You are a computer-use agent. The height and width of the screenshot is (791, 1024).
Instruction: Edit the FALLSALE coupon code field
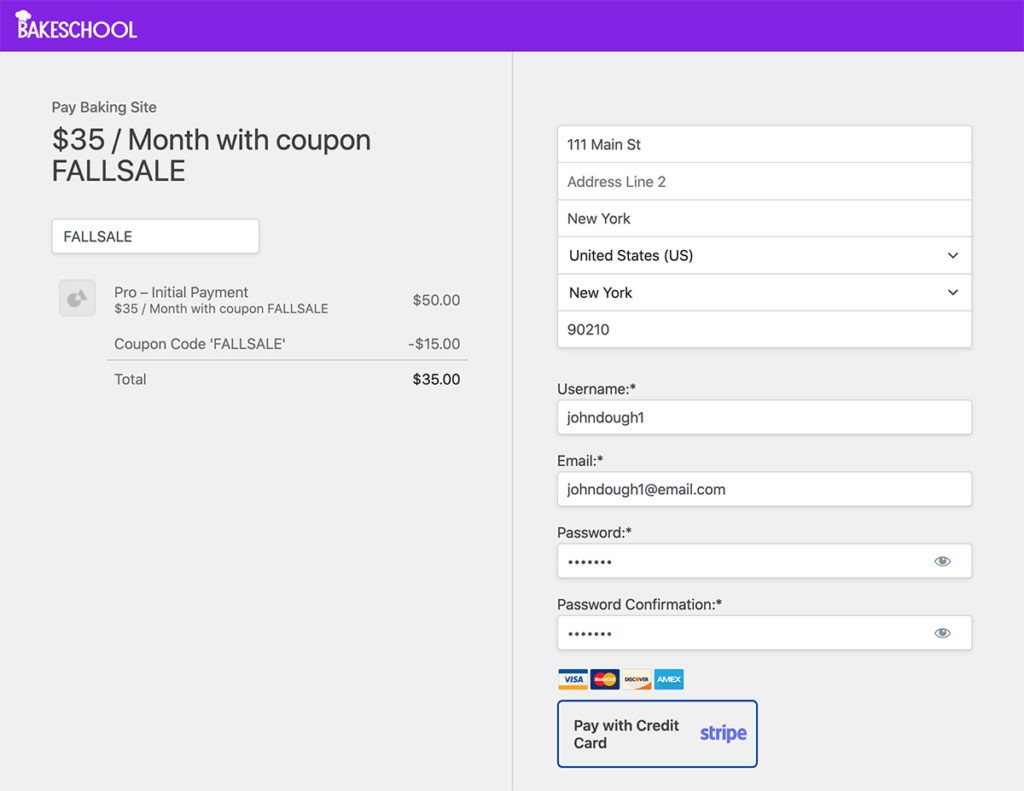(x=155, y=237)
